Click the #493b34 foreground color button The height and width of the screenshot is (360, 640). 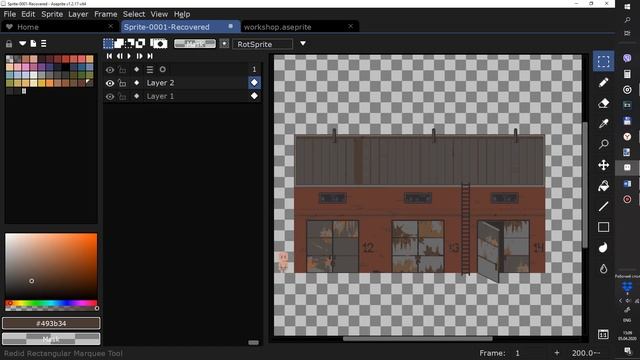click(51, 323)
